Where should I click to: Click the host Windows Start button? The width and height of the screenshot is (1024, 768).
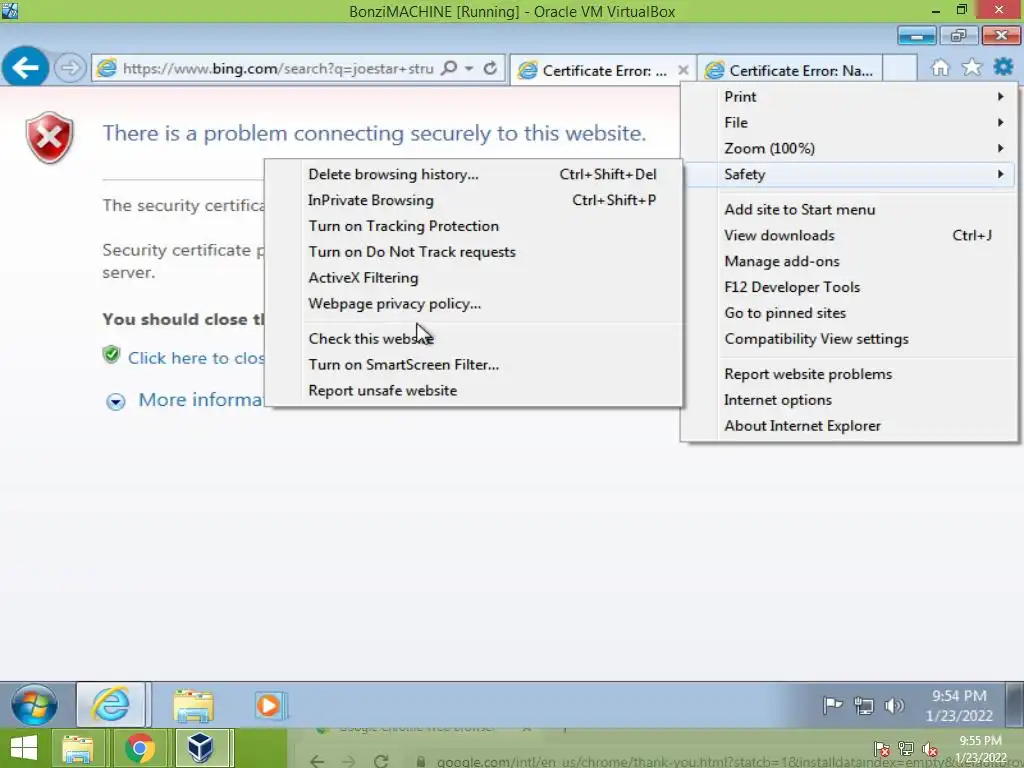coord(24,748)
